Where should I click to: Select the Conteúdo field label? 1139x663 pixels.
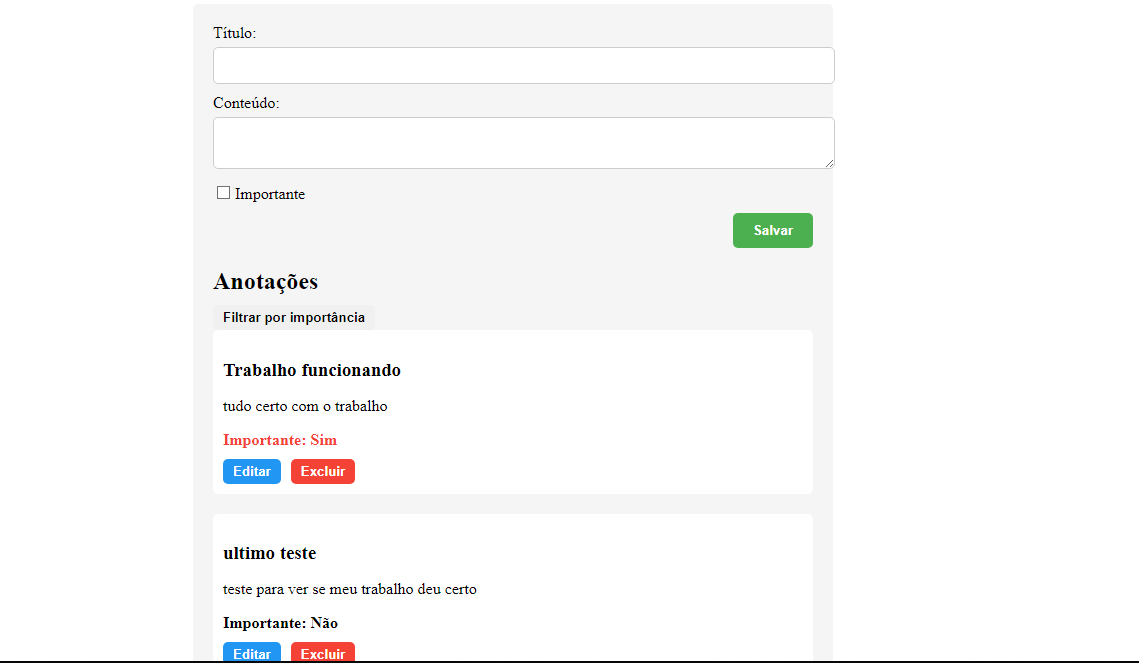[244, 102]
